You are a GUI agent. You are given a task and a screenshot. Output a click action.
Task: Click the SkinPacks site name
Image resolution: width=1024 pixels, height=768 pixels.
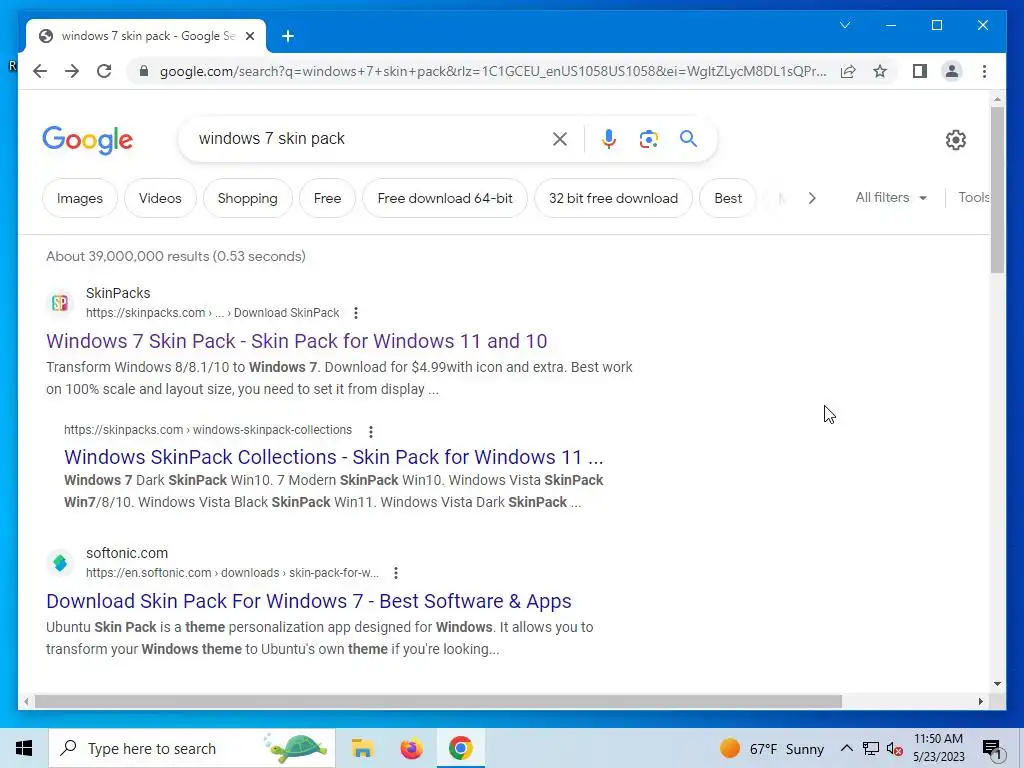(x=118, y=293)
